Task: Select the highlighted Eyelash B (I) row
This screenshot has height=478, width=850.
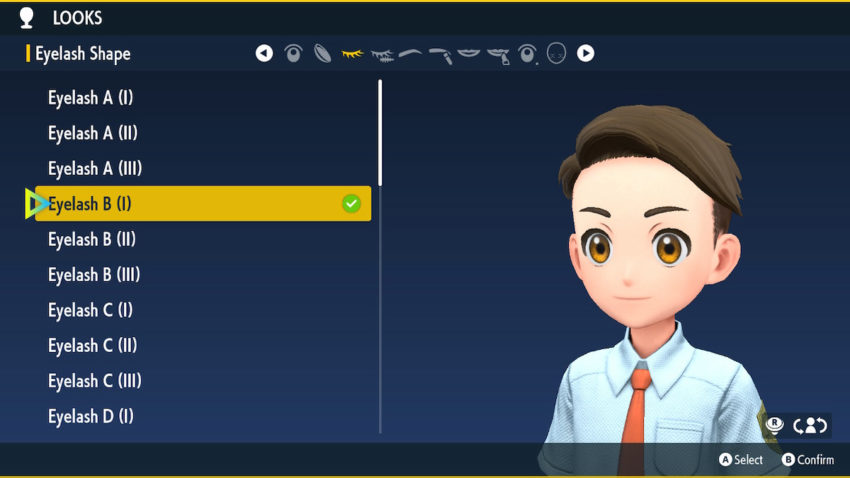Action: point(203,204)
